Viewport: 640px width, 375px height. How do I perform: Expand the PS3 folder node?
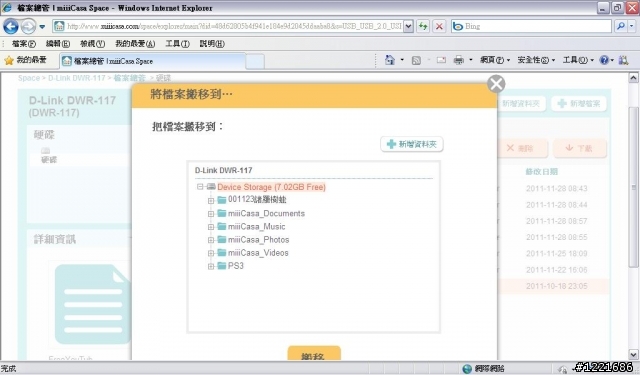click(211, 266)
